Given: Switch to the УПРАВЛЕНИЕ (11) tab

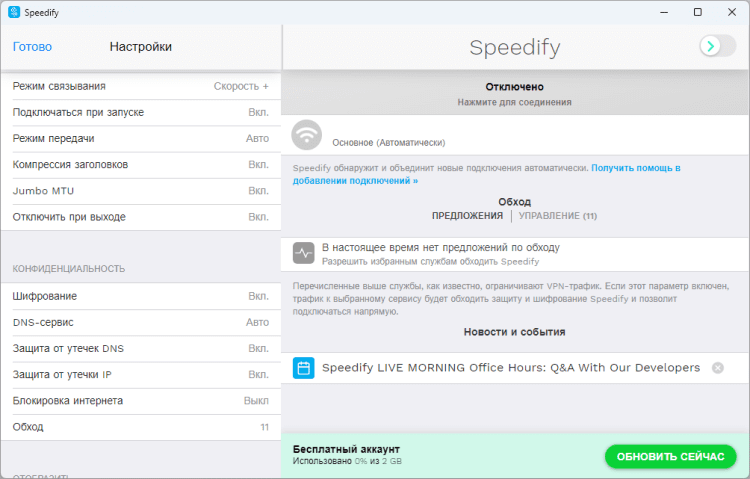Looking at the screenshot, I should pos(557,216).
